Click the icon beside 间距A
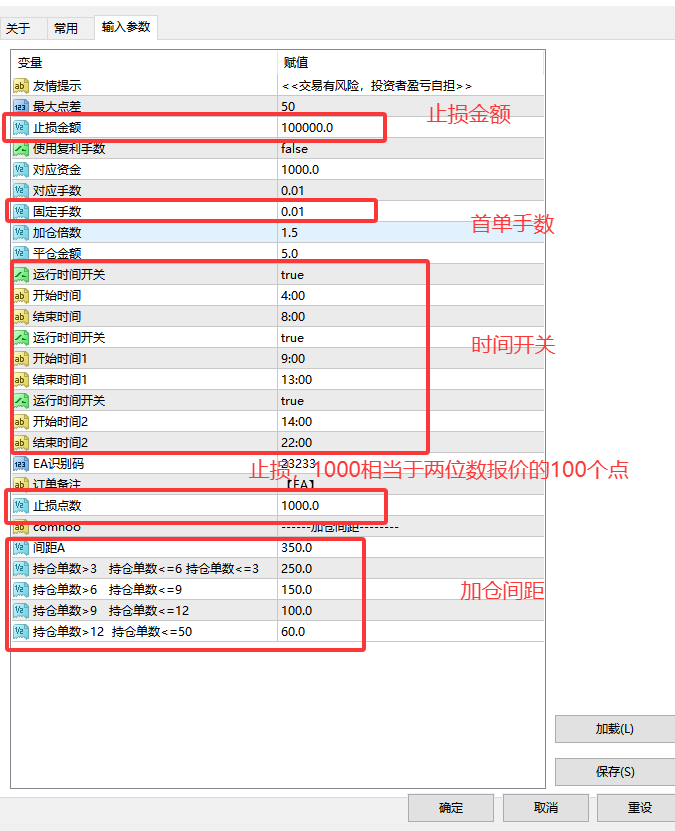This screenshot has height=831, width=675. (x=20, y=547)
